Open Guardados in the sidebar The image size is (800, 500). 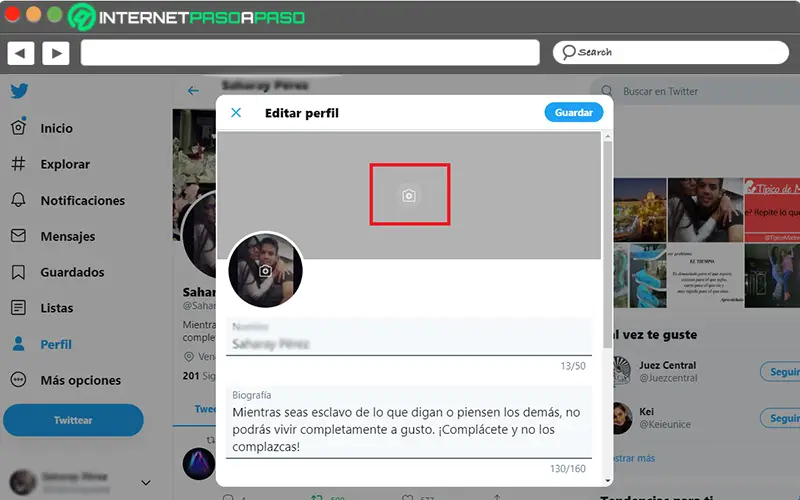(72, 272)
